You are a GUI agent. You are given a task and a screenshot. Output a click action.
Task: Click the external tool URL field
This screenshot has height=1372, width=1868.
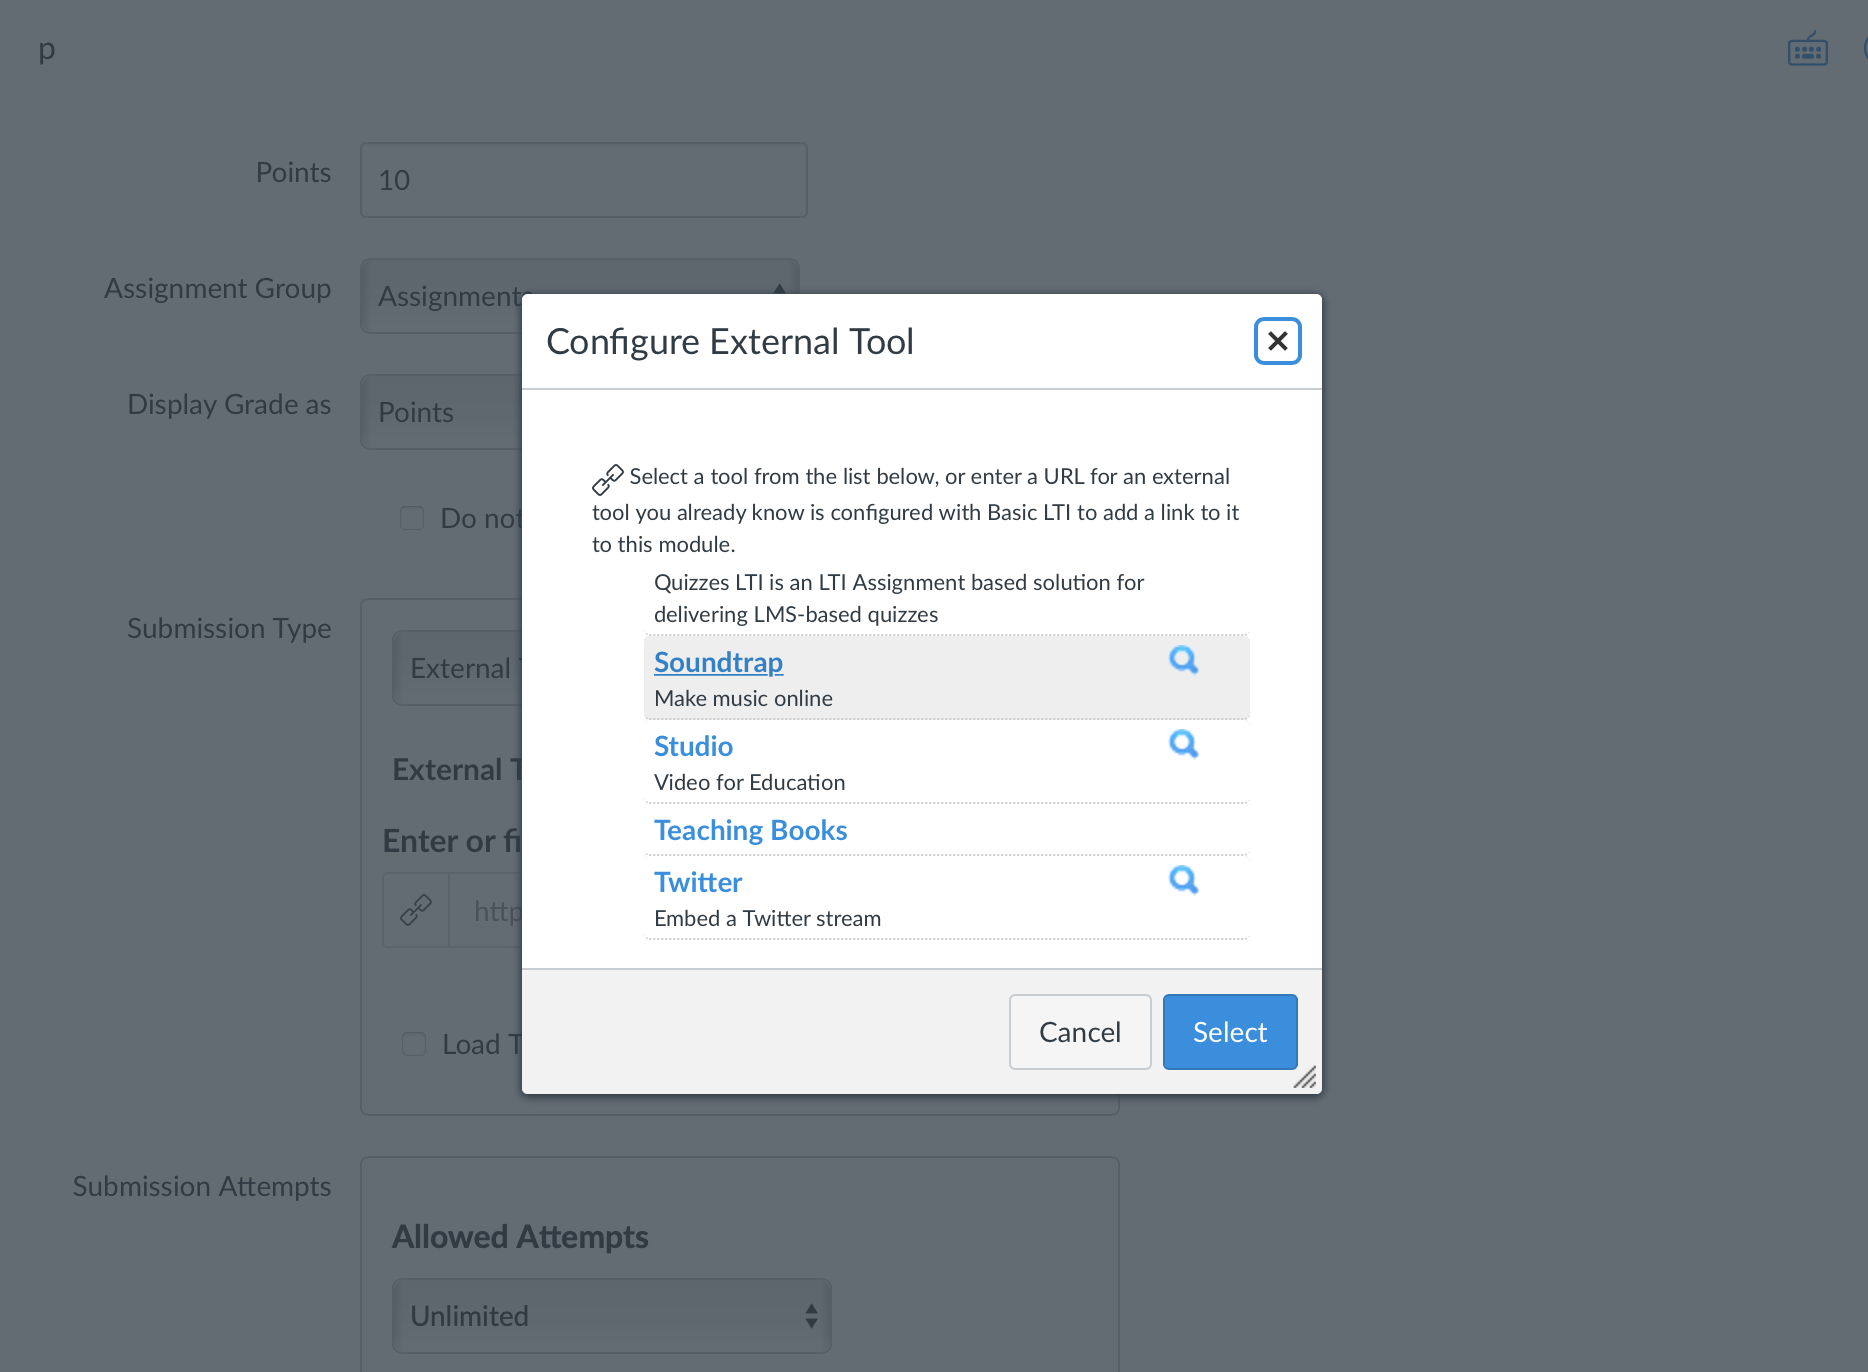[x=486, y=910]
